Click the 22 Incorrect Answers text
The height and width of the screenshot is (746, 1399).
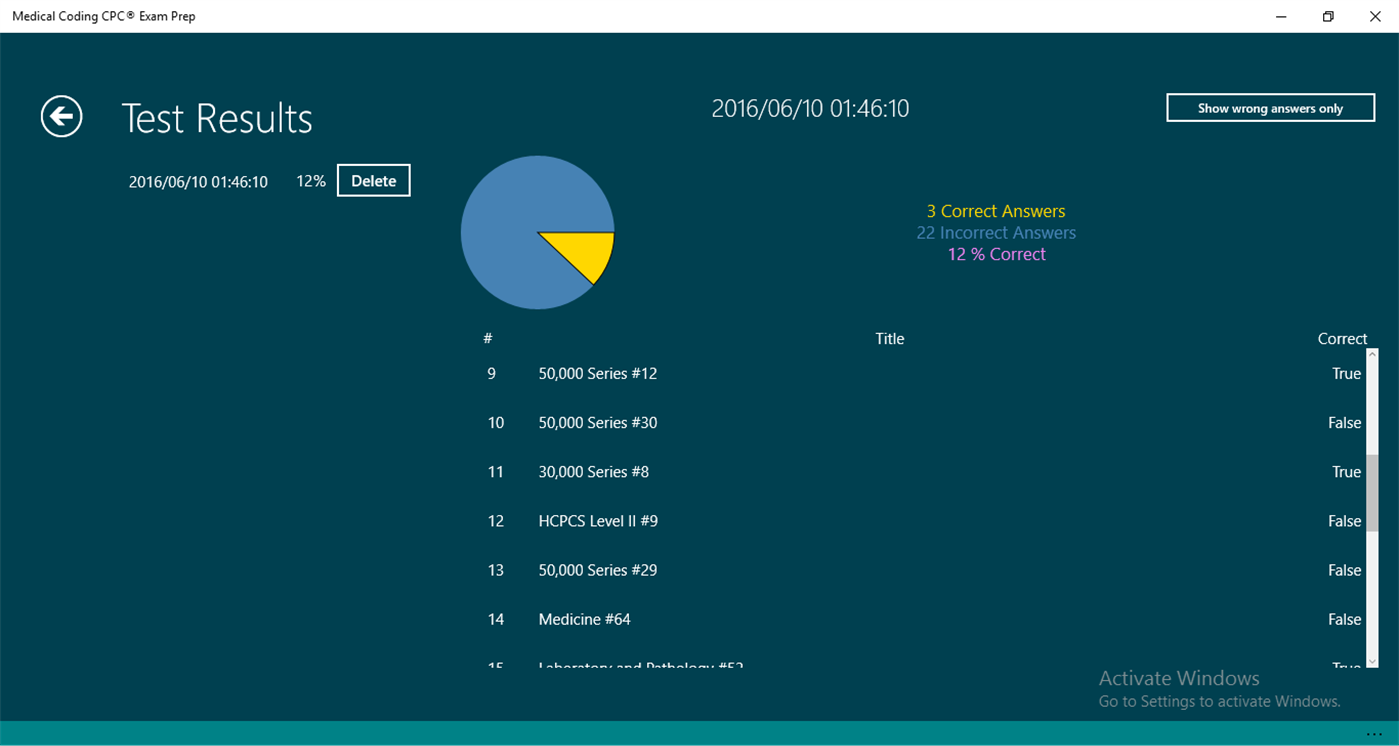pos(996,232)
